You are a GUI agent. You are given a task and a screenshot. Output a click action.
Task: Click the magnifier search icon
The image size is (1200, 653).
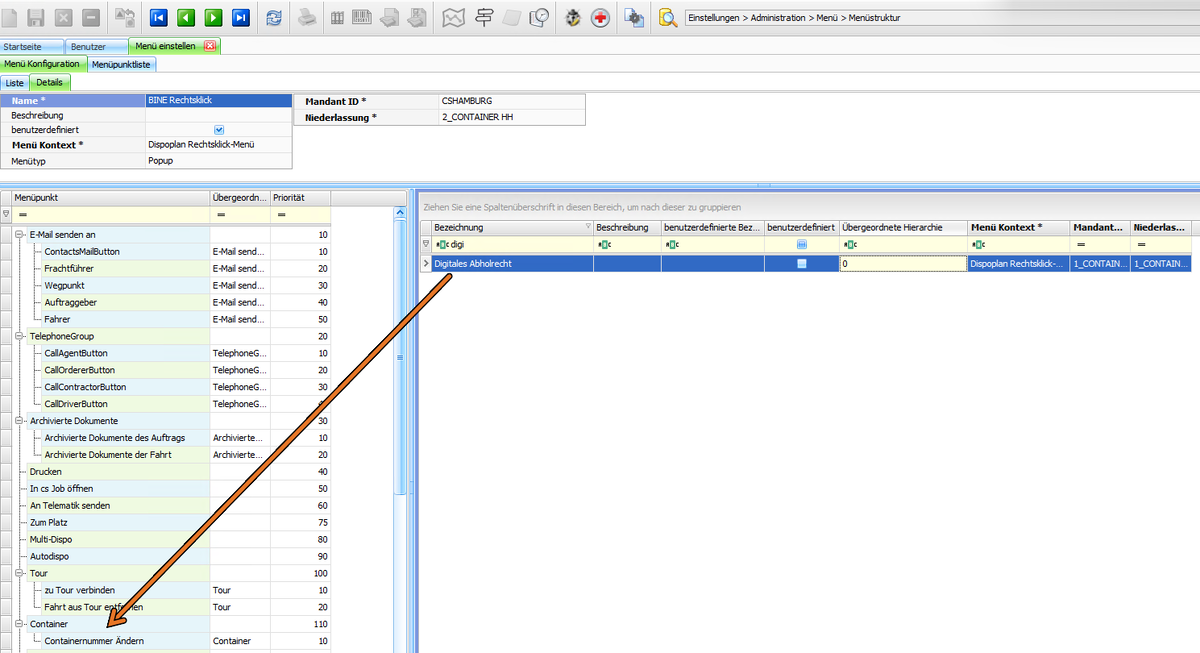coord(668,17)
